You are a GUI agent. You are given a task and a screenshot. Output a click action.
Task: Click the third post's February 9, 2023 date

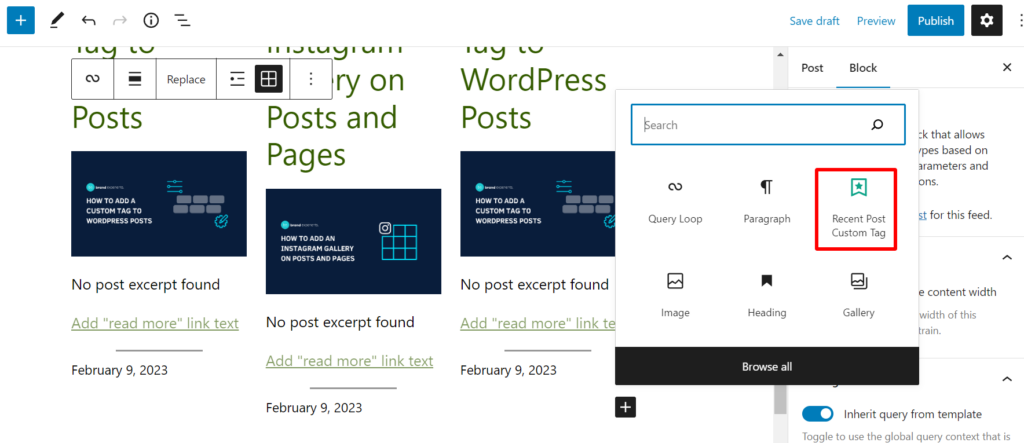[509, 370]
